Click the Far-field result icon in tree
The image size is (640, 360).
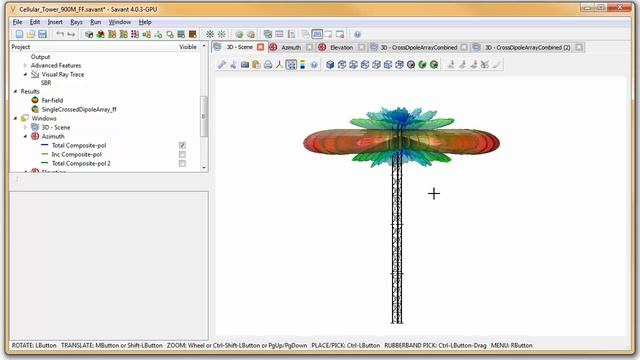click(x=35, y=100)
